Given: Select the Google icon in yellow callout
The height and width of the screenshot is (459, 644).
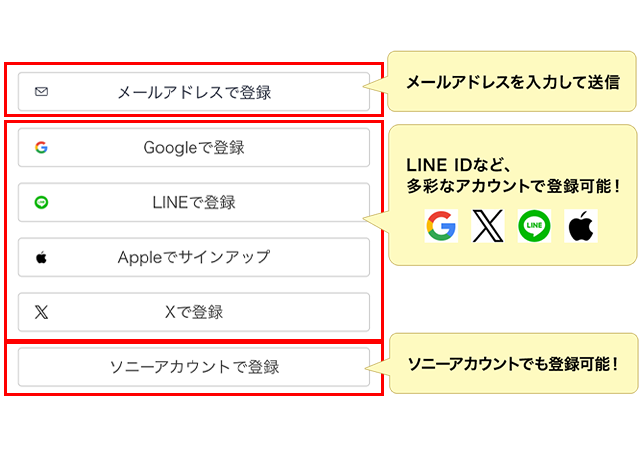Looking at the screenshot, I should click(x=440, y=226).
